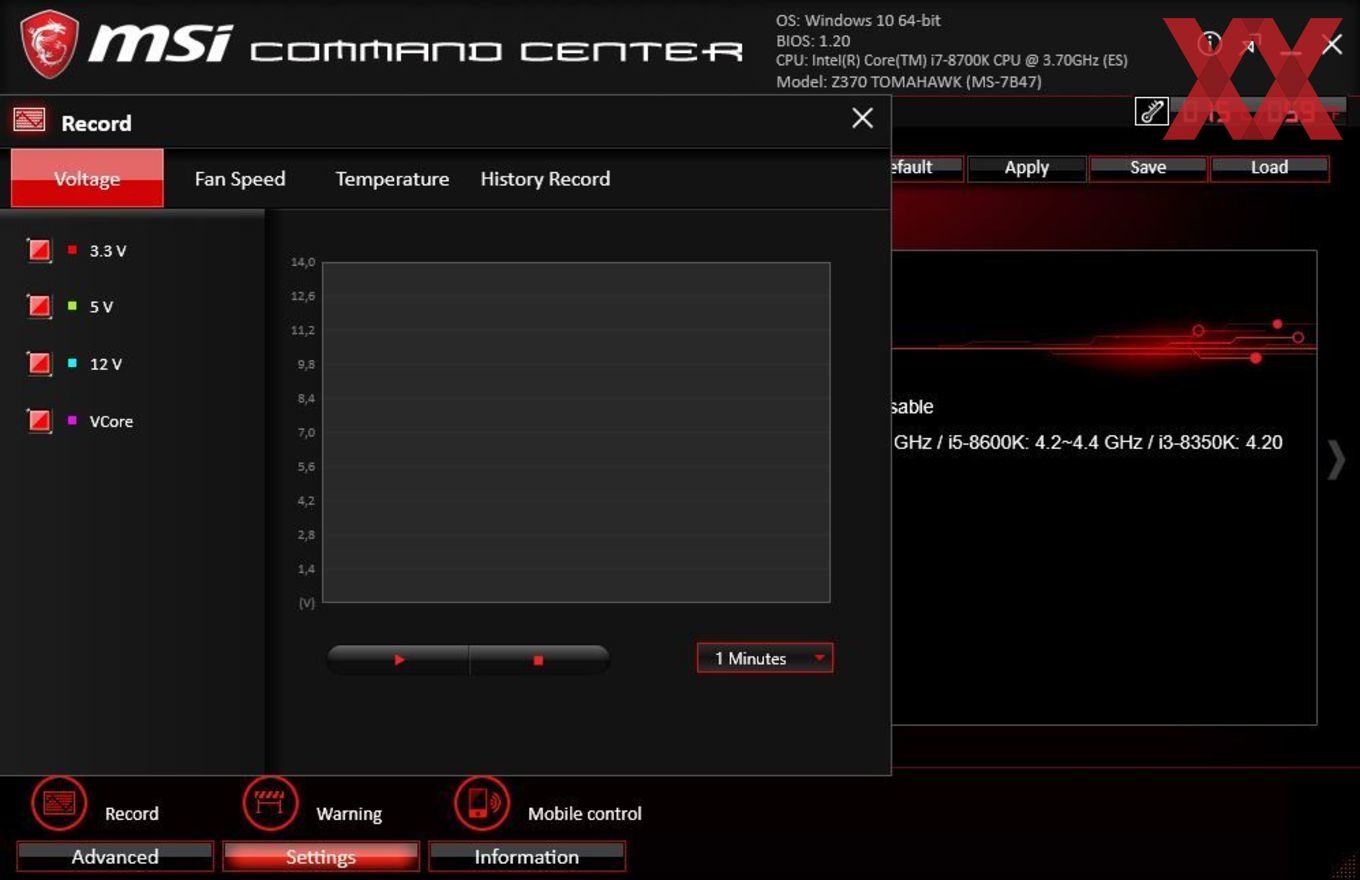
Task: Click the Mobile control label text
Action: click(x=585, y=814)
